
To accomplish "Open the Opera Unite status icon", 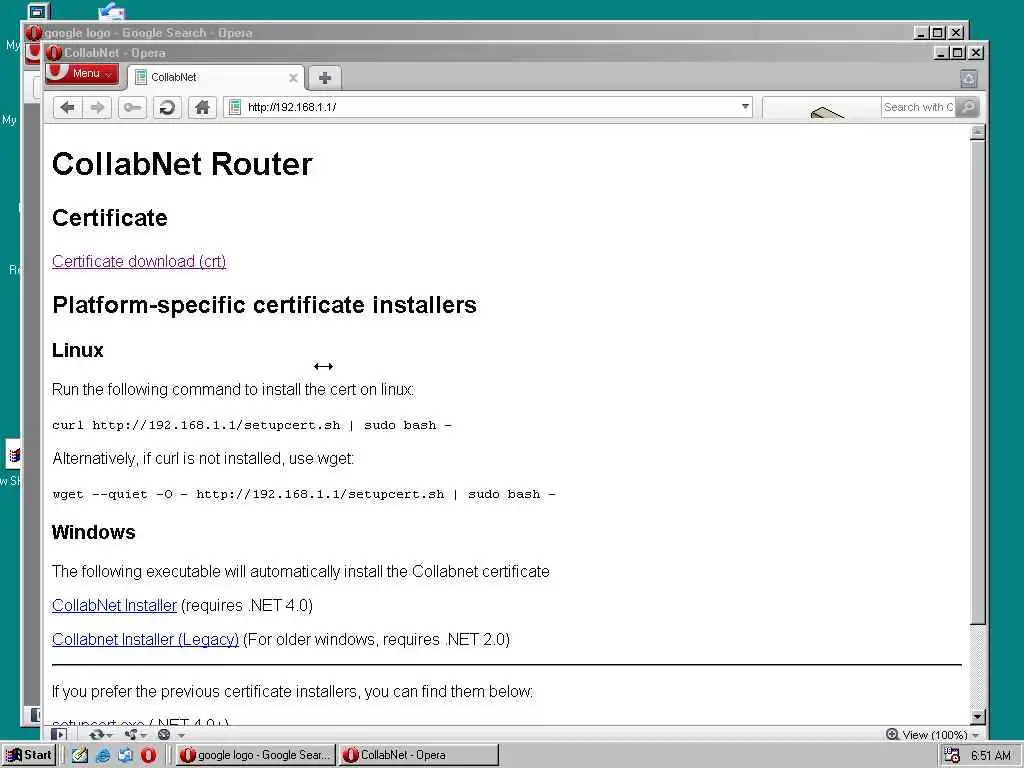I will click(x=131, y=734).
